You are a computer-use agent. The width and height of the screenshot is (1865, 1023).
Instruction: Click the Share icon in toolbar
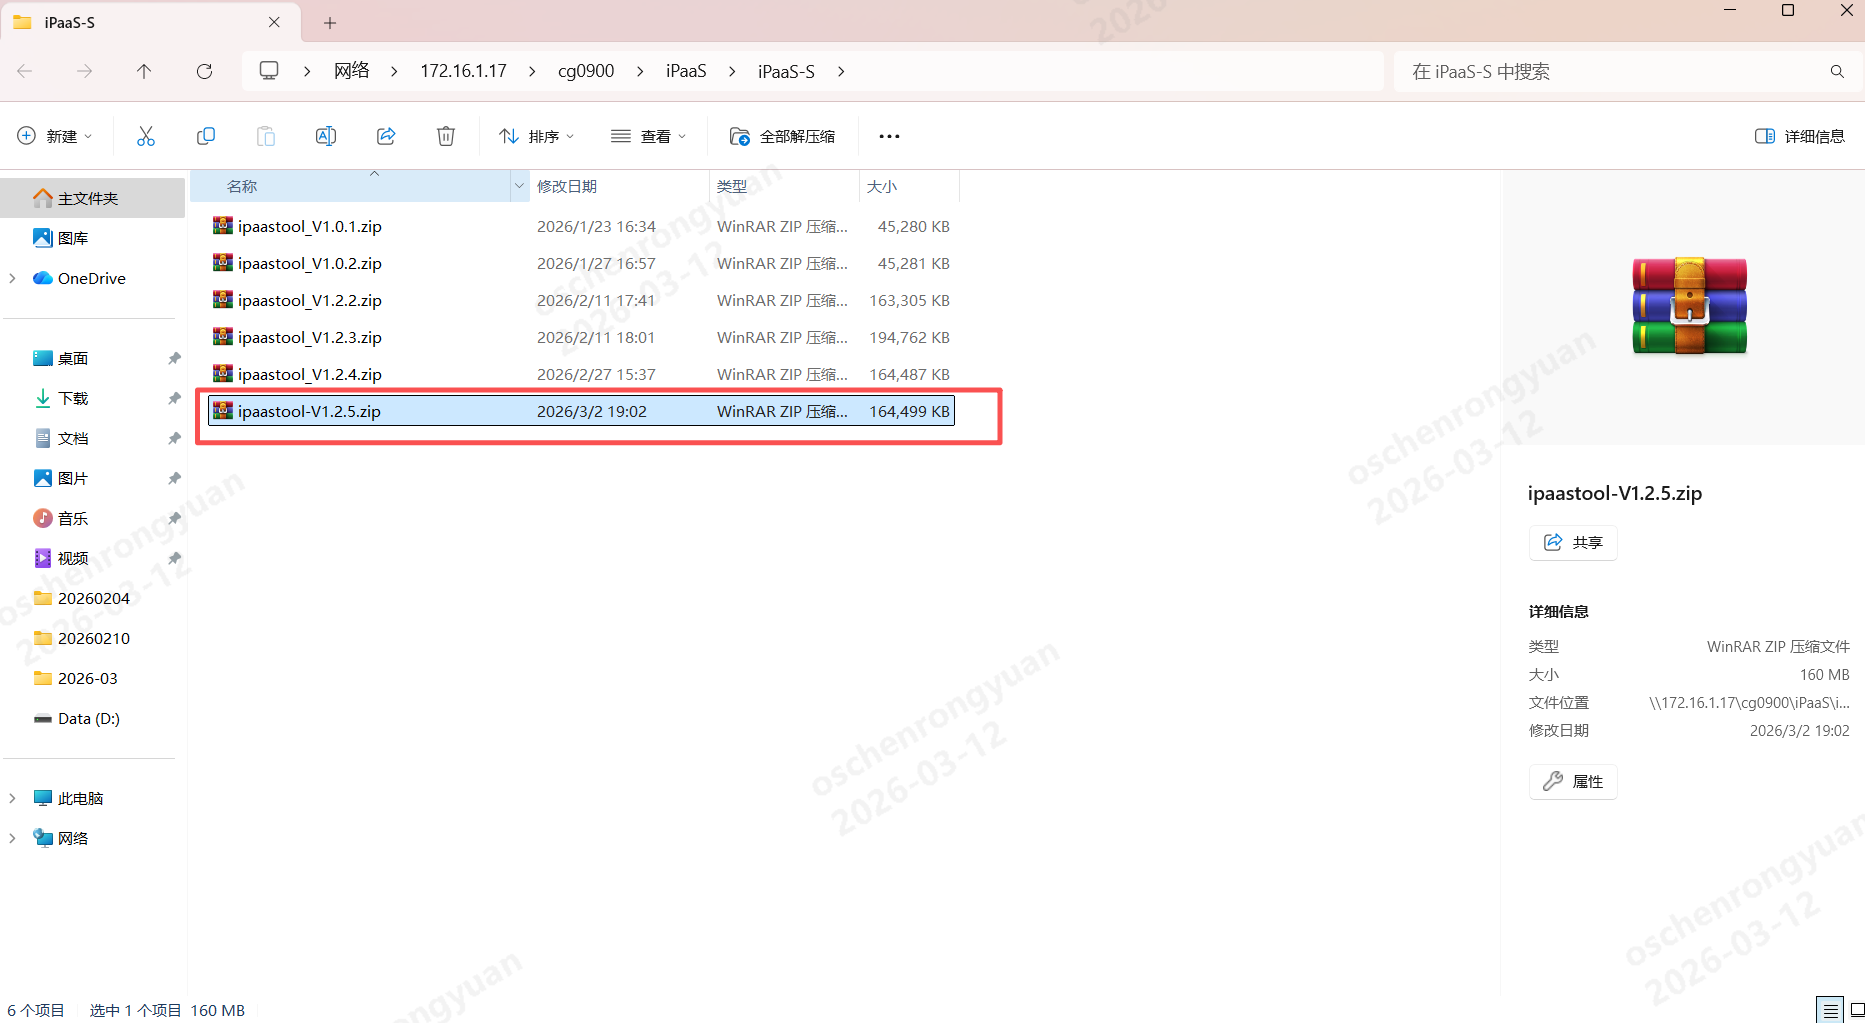386,136
